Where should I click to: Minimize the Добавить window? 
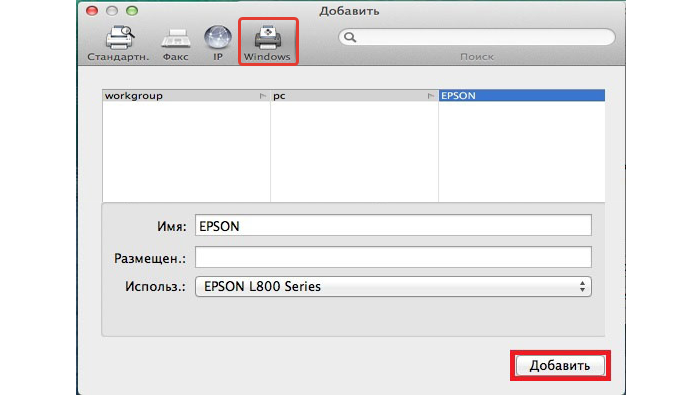tap(112, 11)
